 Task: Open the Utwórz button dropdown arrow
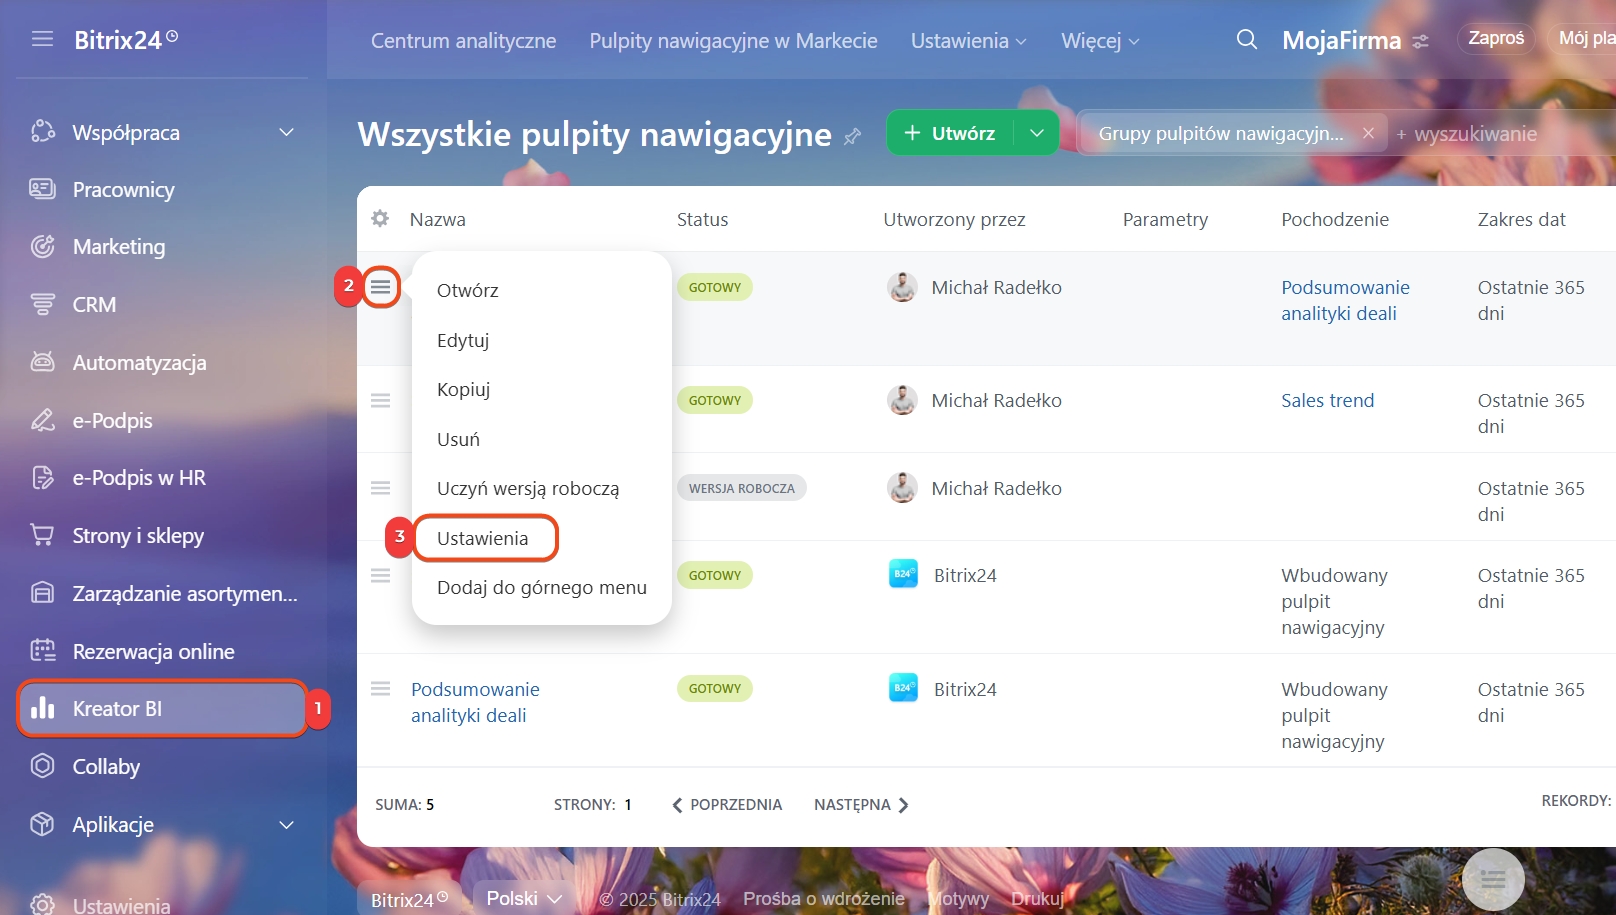[1037, 133]
